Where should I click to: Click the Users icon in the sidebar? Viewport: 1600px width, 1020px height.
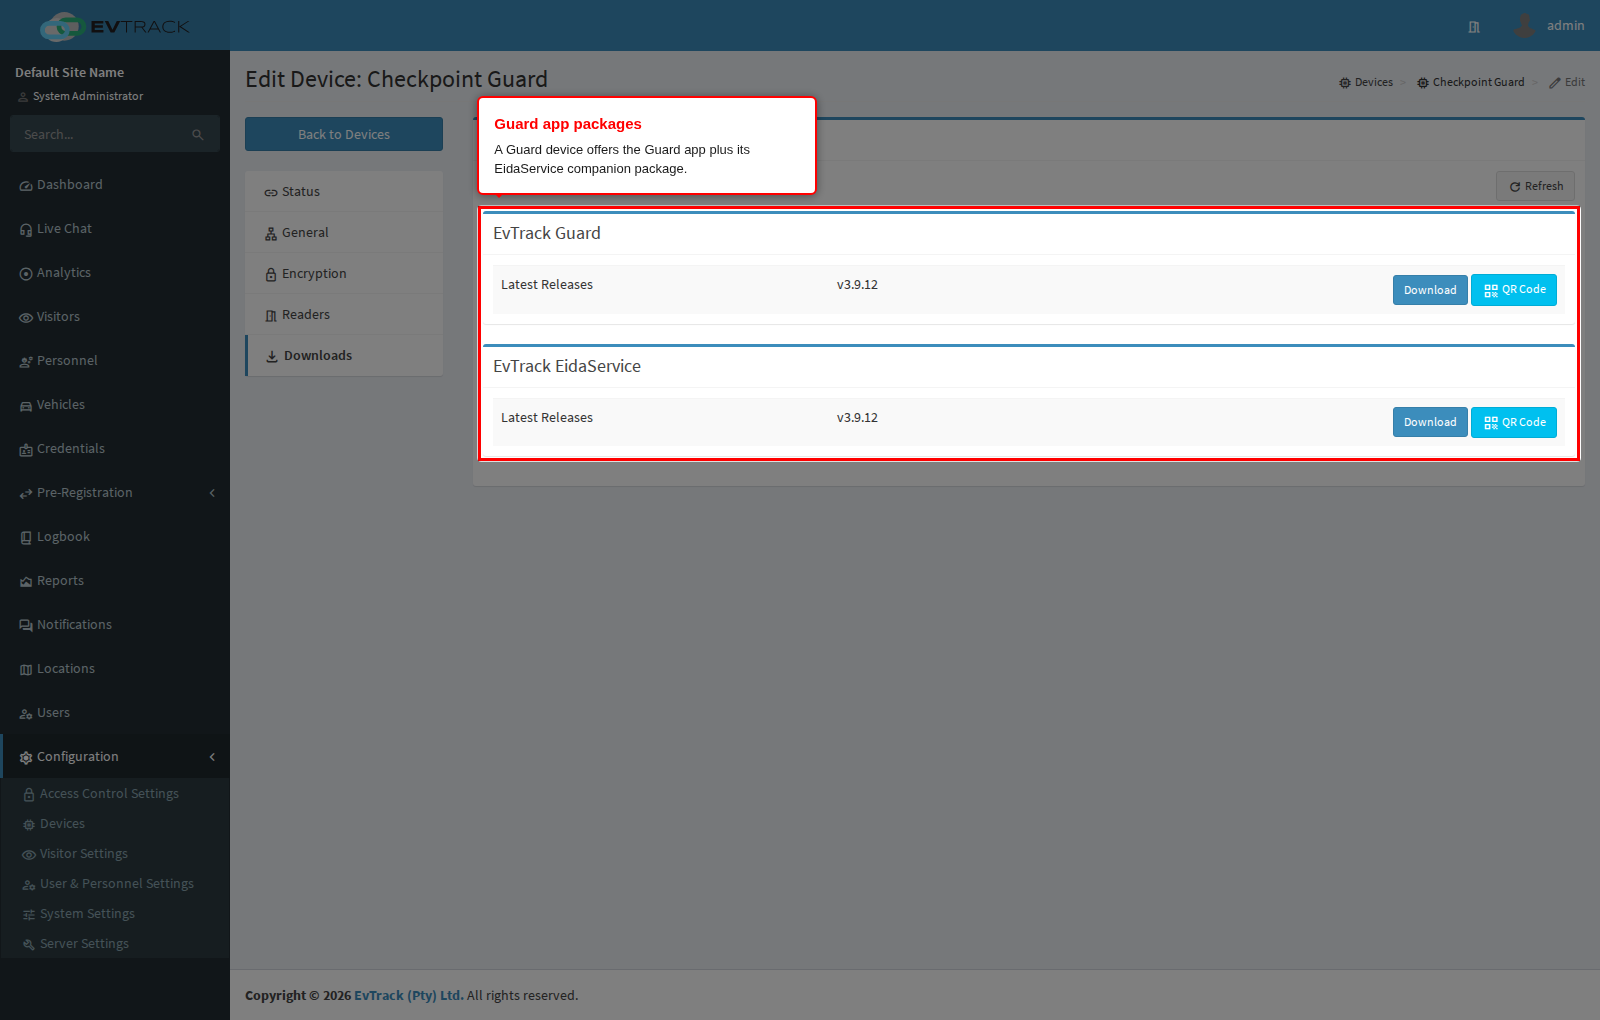[x=26, y=714]
